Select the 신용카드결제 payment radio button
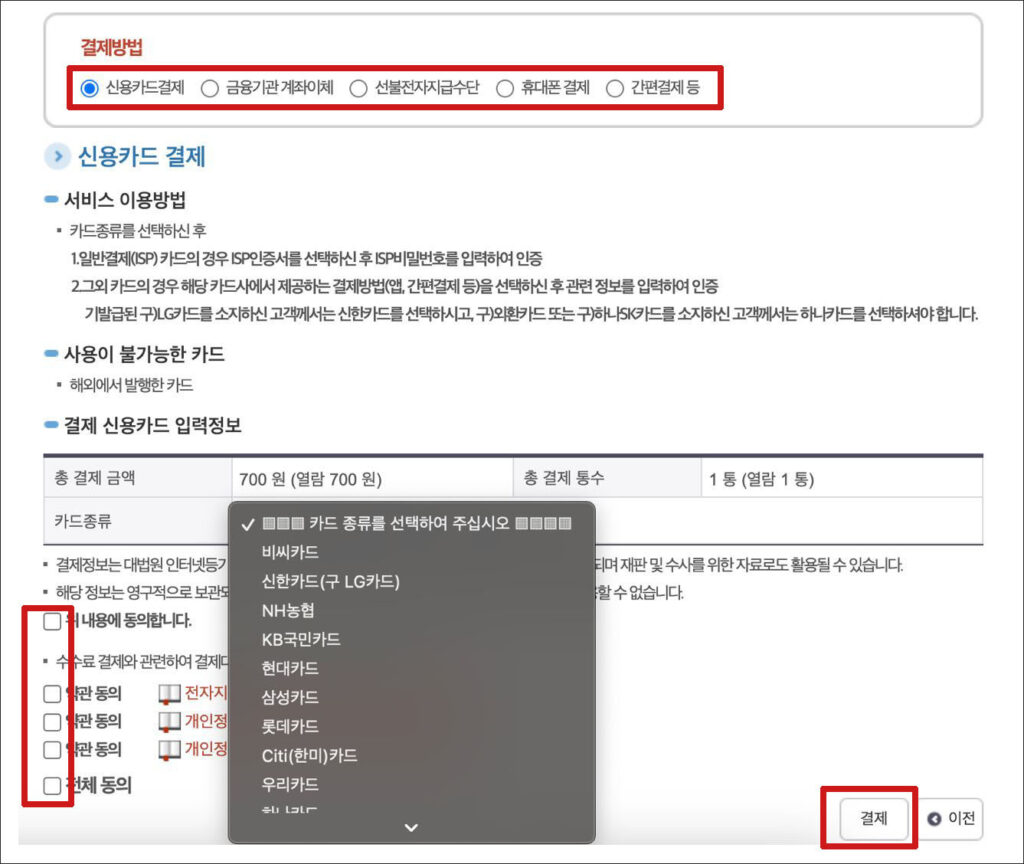This screenshot has width=1024, height=864. [x=90, y=88]
